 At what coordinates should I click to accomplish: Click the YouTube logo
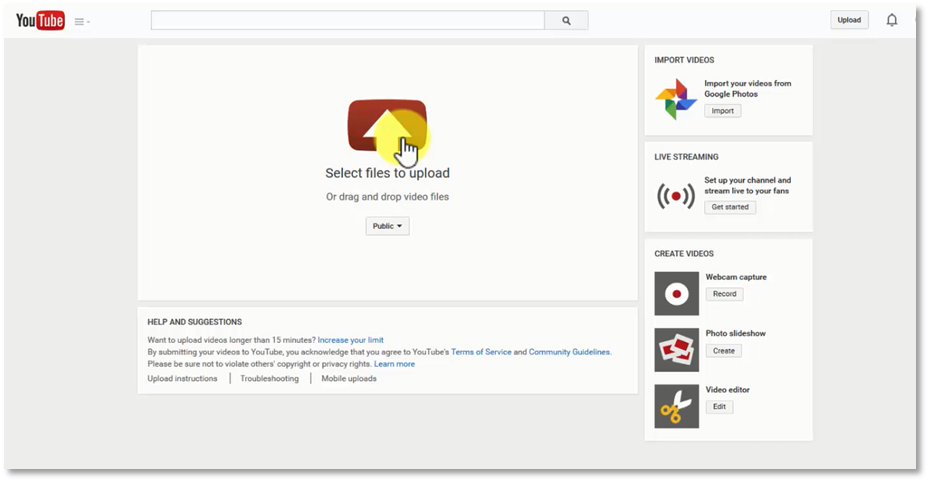tap(40, 21)
